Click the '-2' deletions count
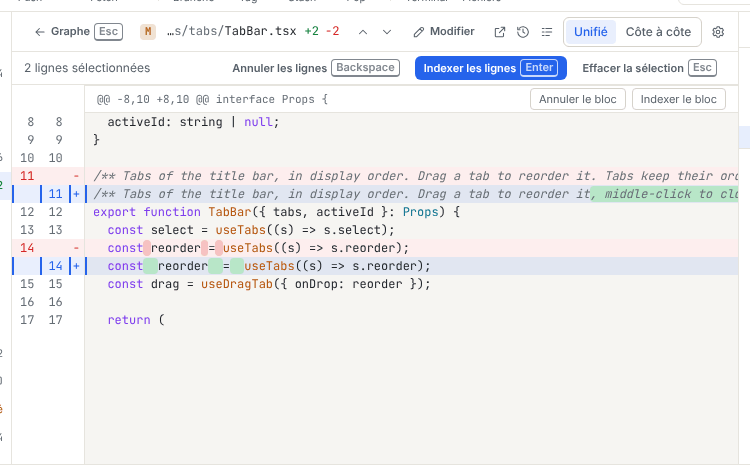 (332, 32)
